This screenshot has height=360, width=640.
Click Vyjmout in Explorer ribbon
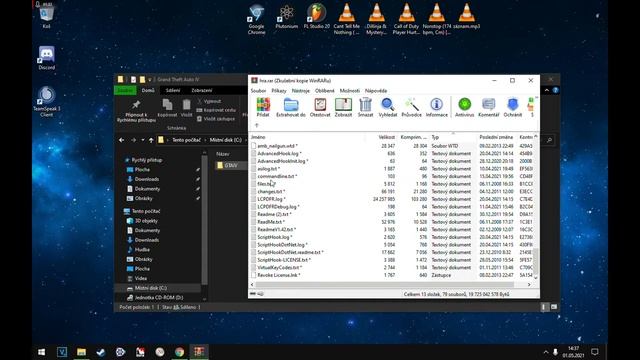tap(209, 101)
